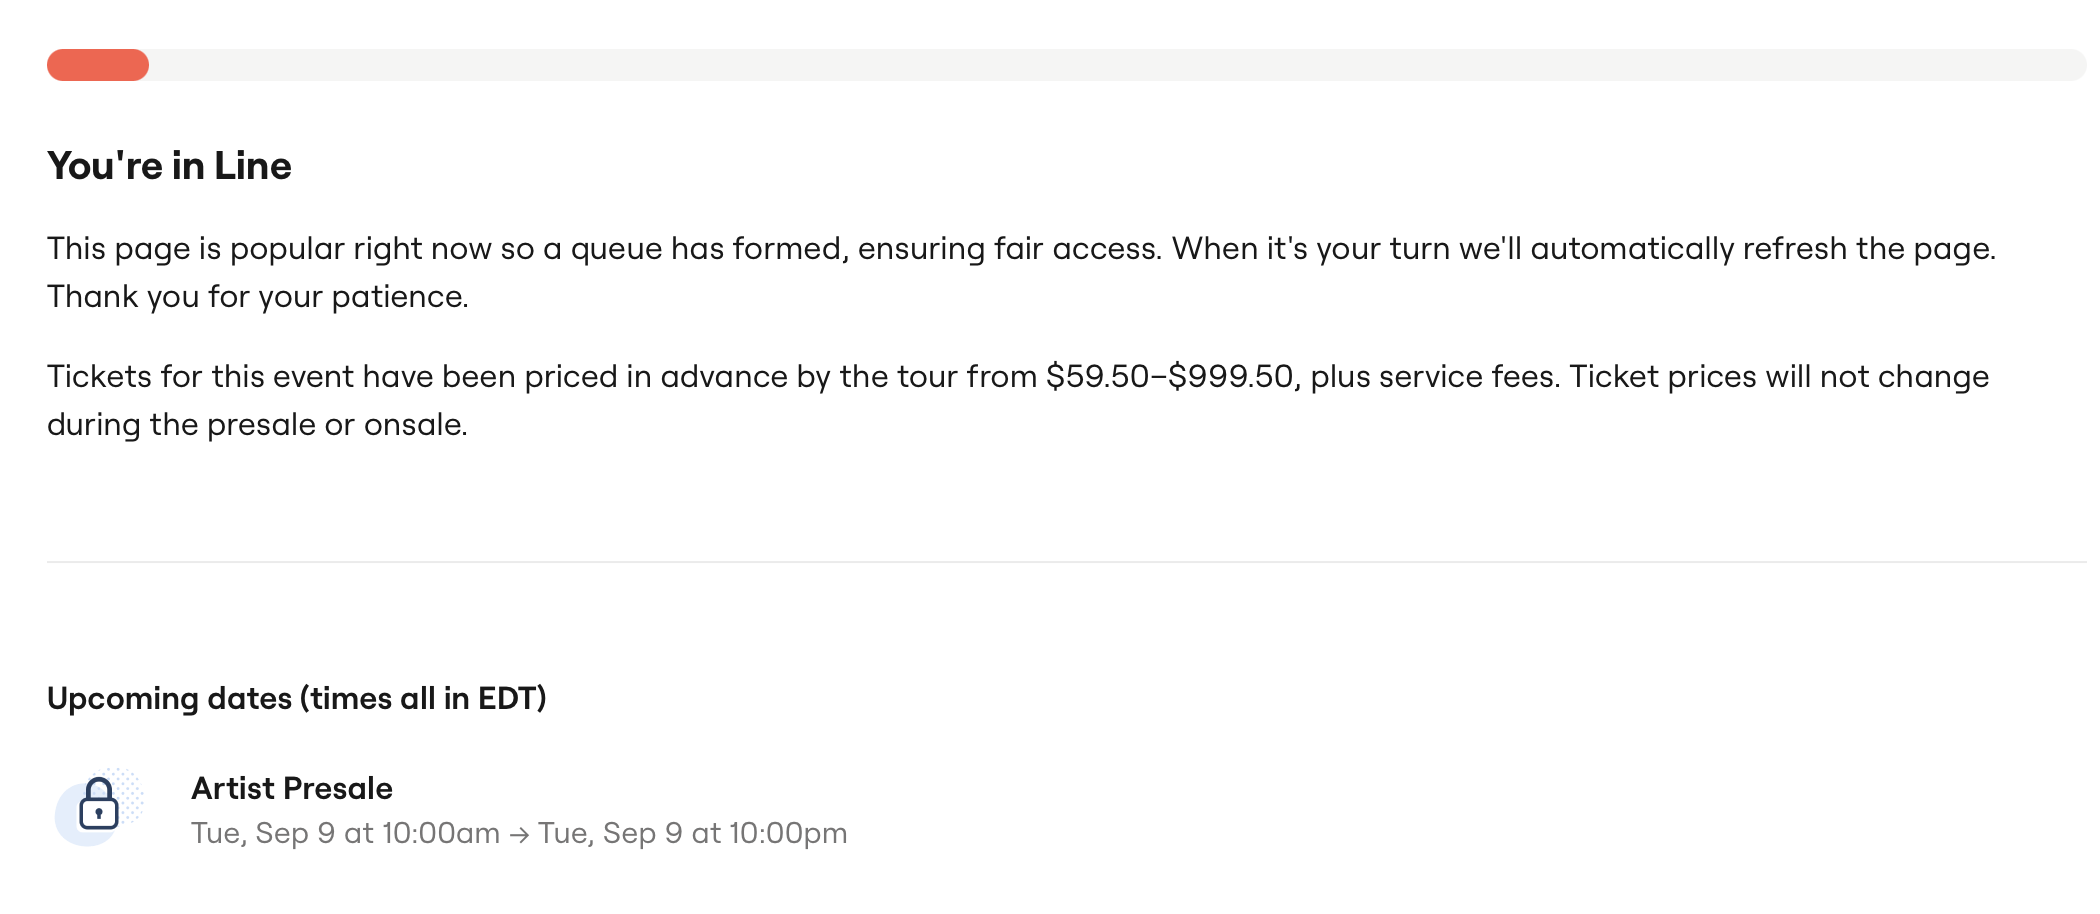2100x914 pixels.
Task: Click the red filled part of the queue progress bar
Action: click(x=98, y=65)
